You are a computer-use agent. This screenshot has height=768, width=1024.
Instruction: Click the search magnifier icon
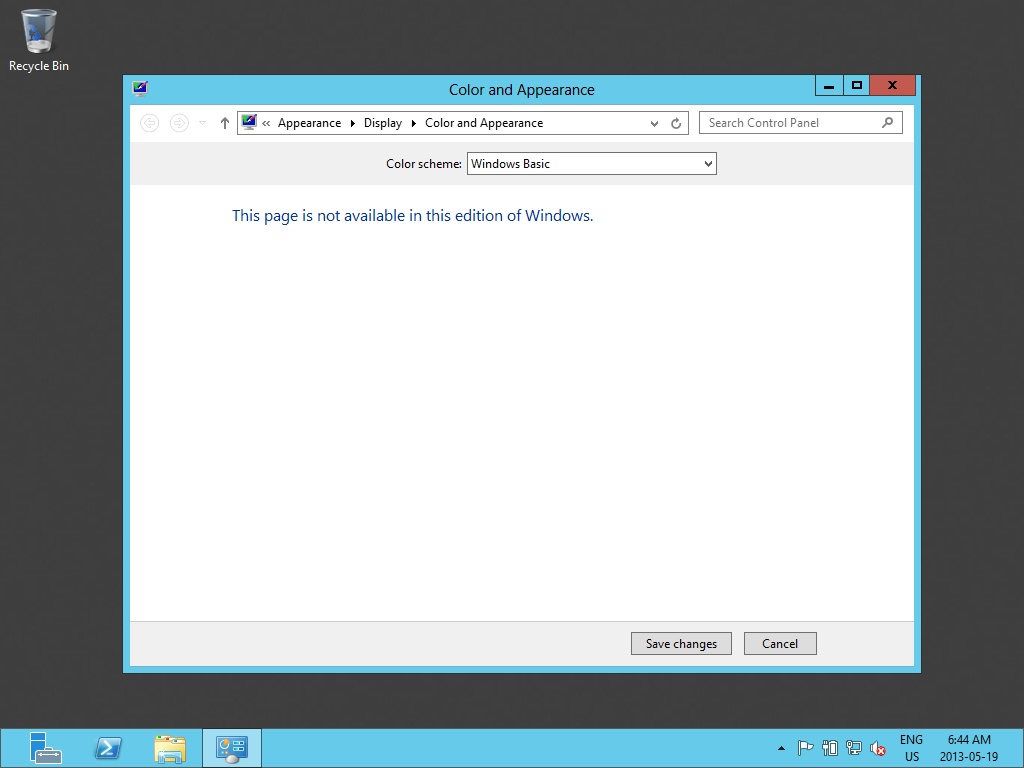(888, 123)
